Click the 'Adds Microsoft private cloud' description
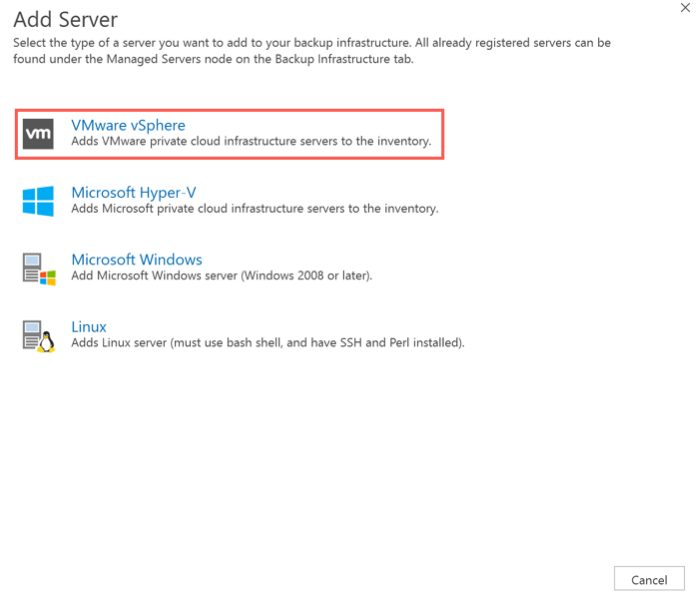This screenshot has height=600, width=700. [254, 209]
